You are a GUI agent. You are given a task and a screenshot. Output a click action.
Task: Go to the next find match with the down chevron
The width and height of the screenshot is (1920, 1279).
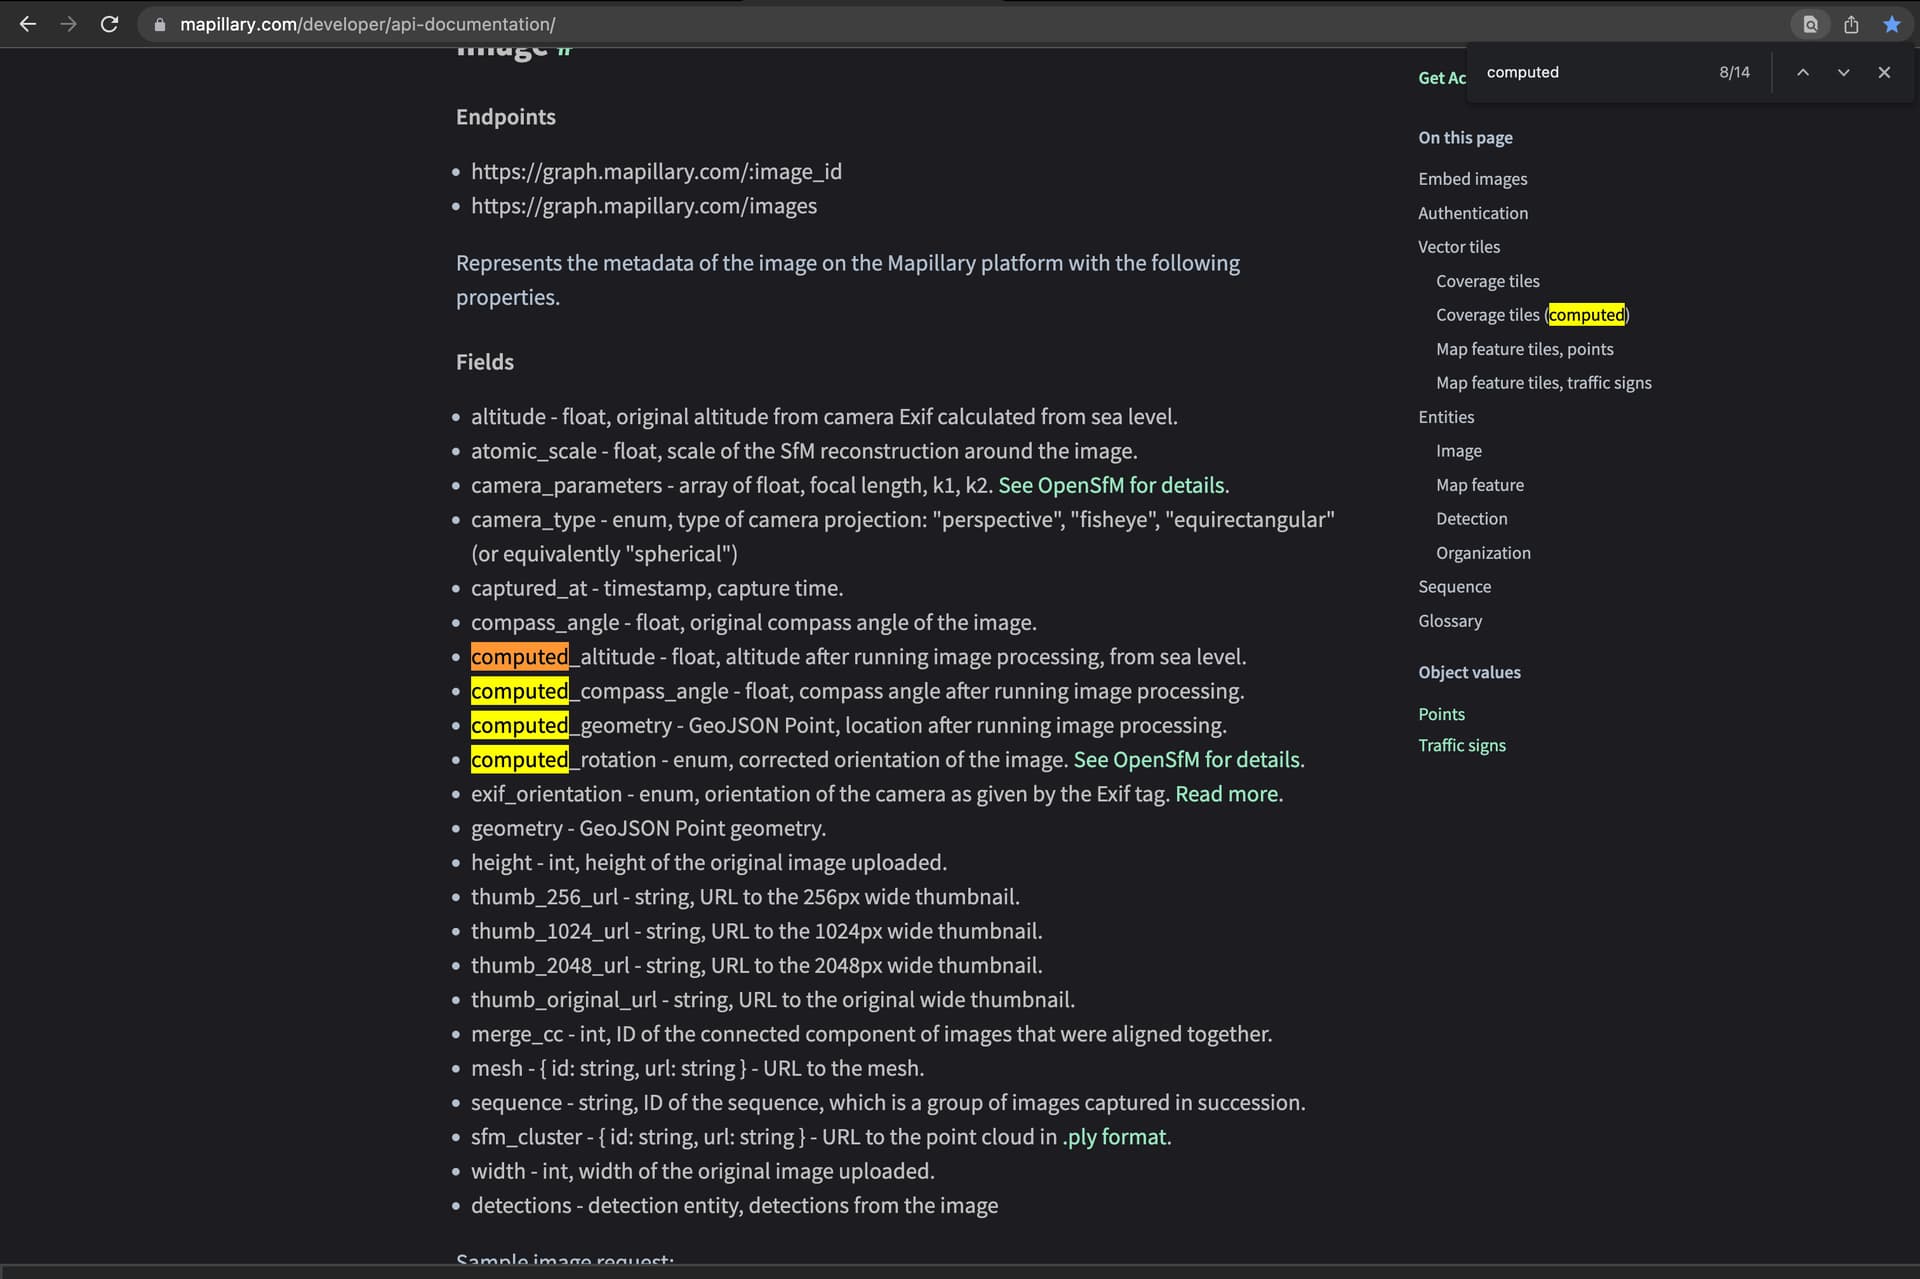point(1843,72)
